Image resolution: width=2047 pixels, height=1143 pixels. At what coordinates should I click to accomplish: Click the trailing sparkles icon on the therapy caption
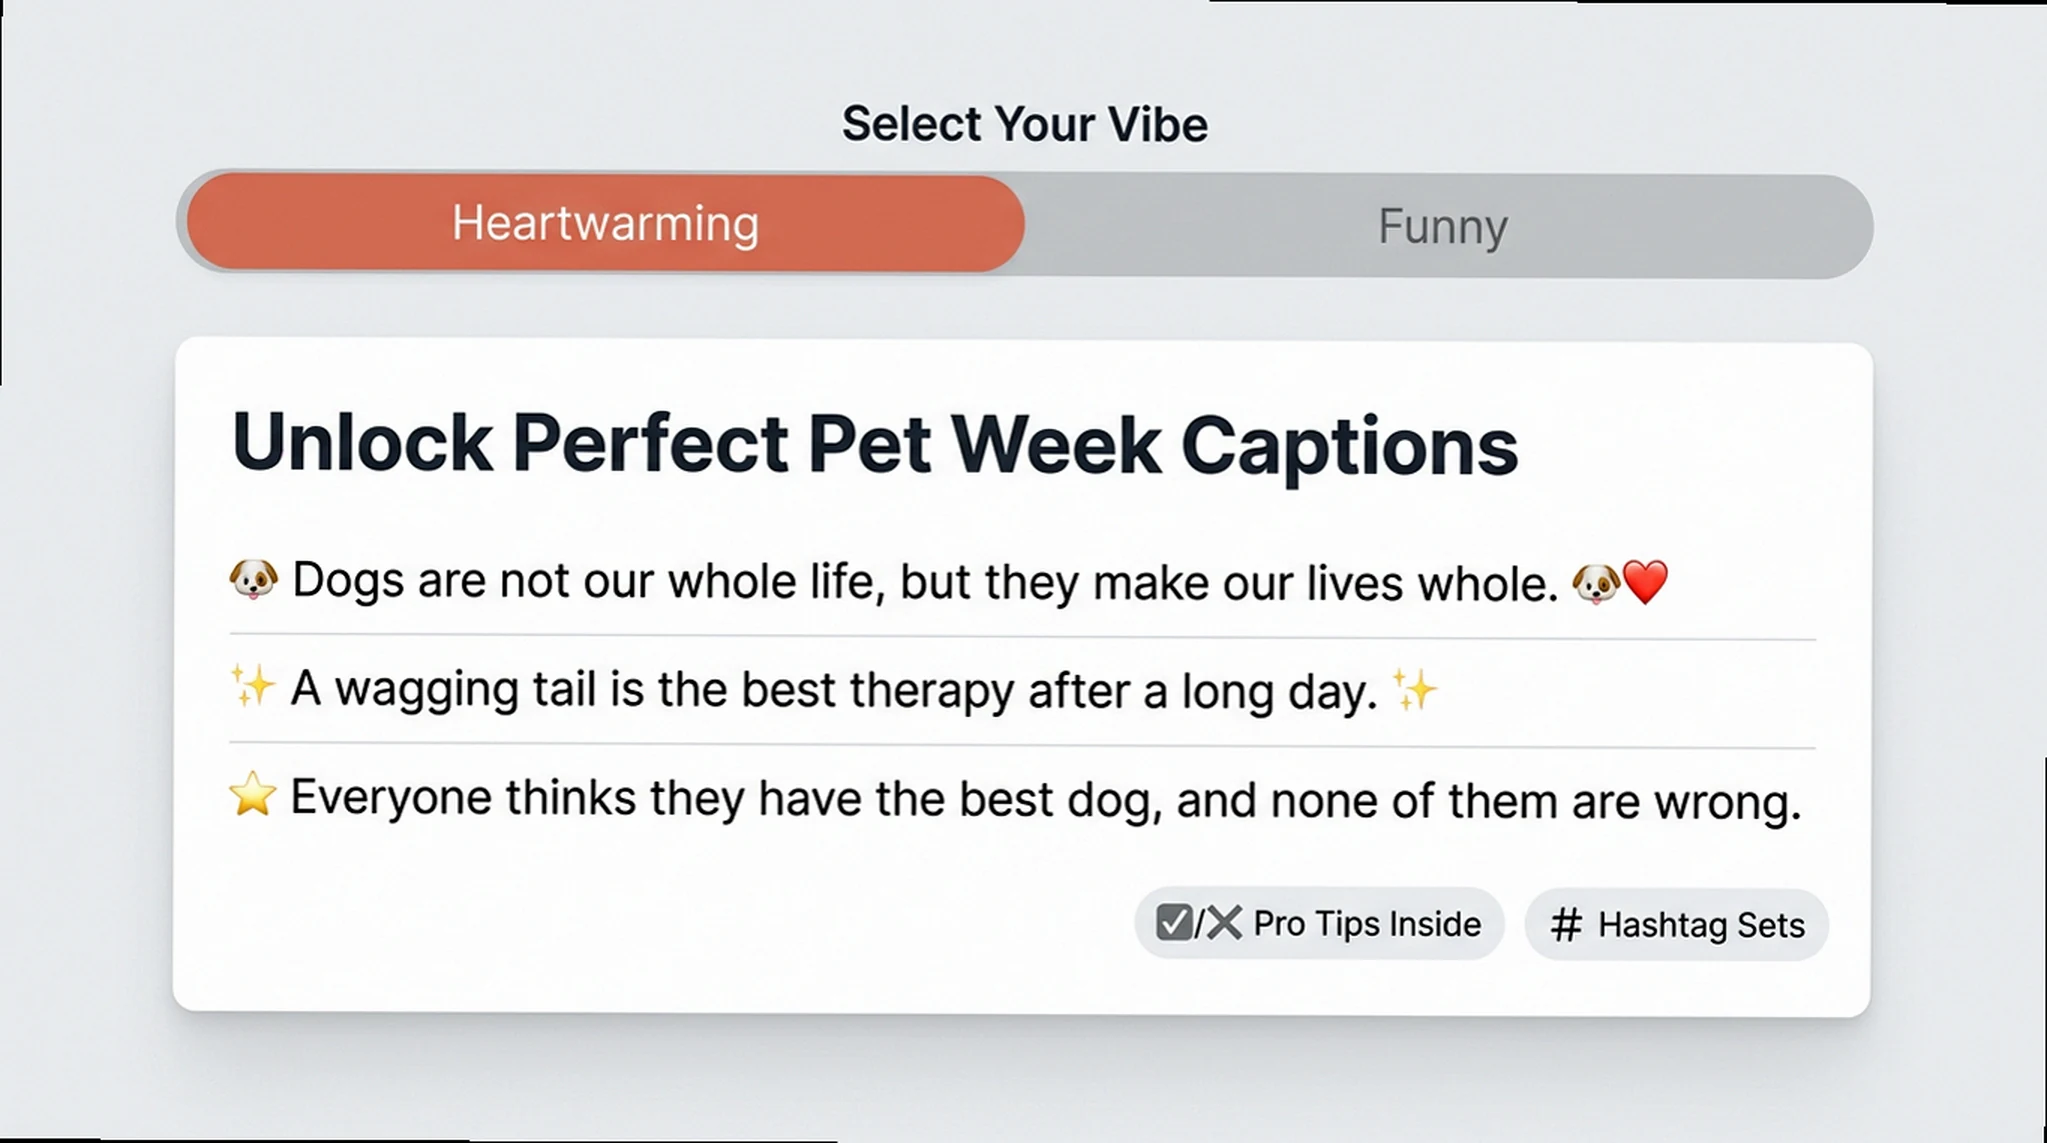(x=1411, y=686)
